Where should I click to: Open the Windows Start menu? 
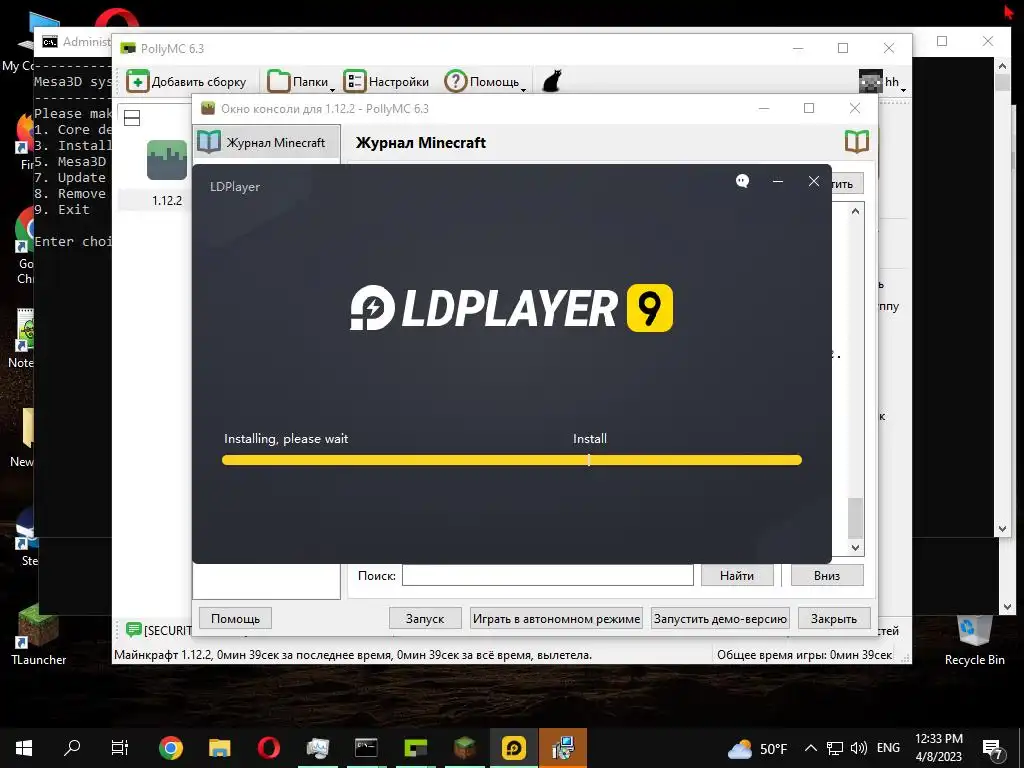coord(24,748)
